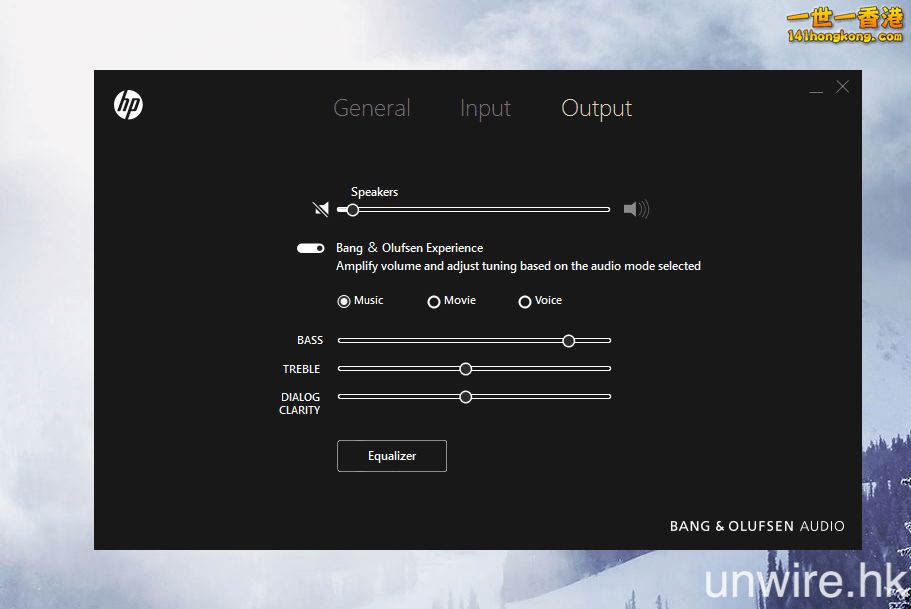Click the DIALOG CLARITY label
Image resolution: width=911 pixels, height=609 pixels.
[300, 403]
